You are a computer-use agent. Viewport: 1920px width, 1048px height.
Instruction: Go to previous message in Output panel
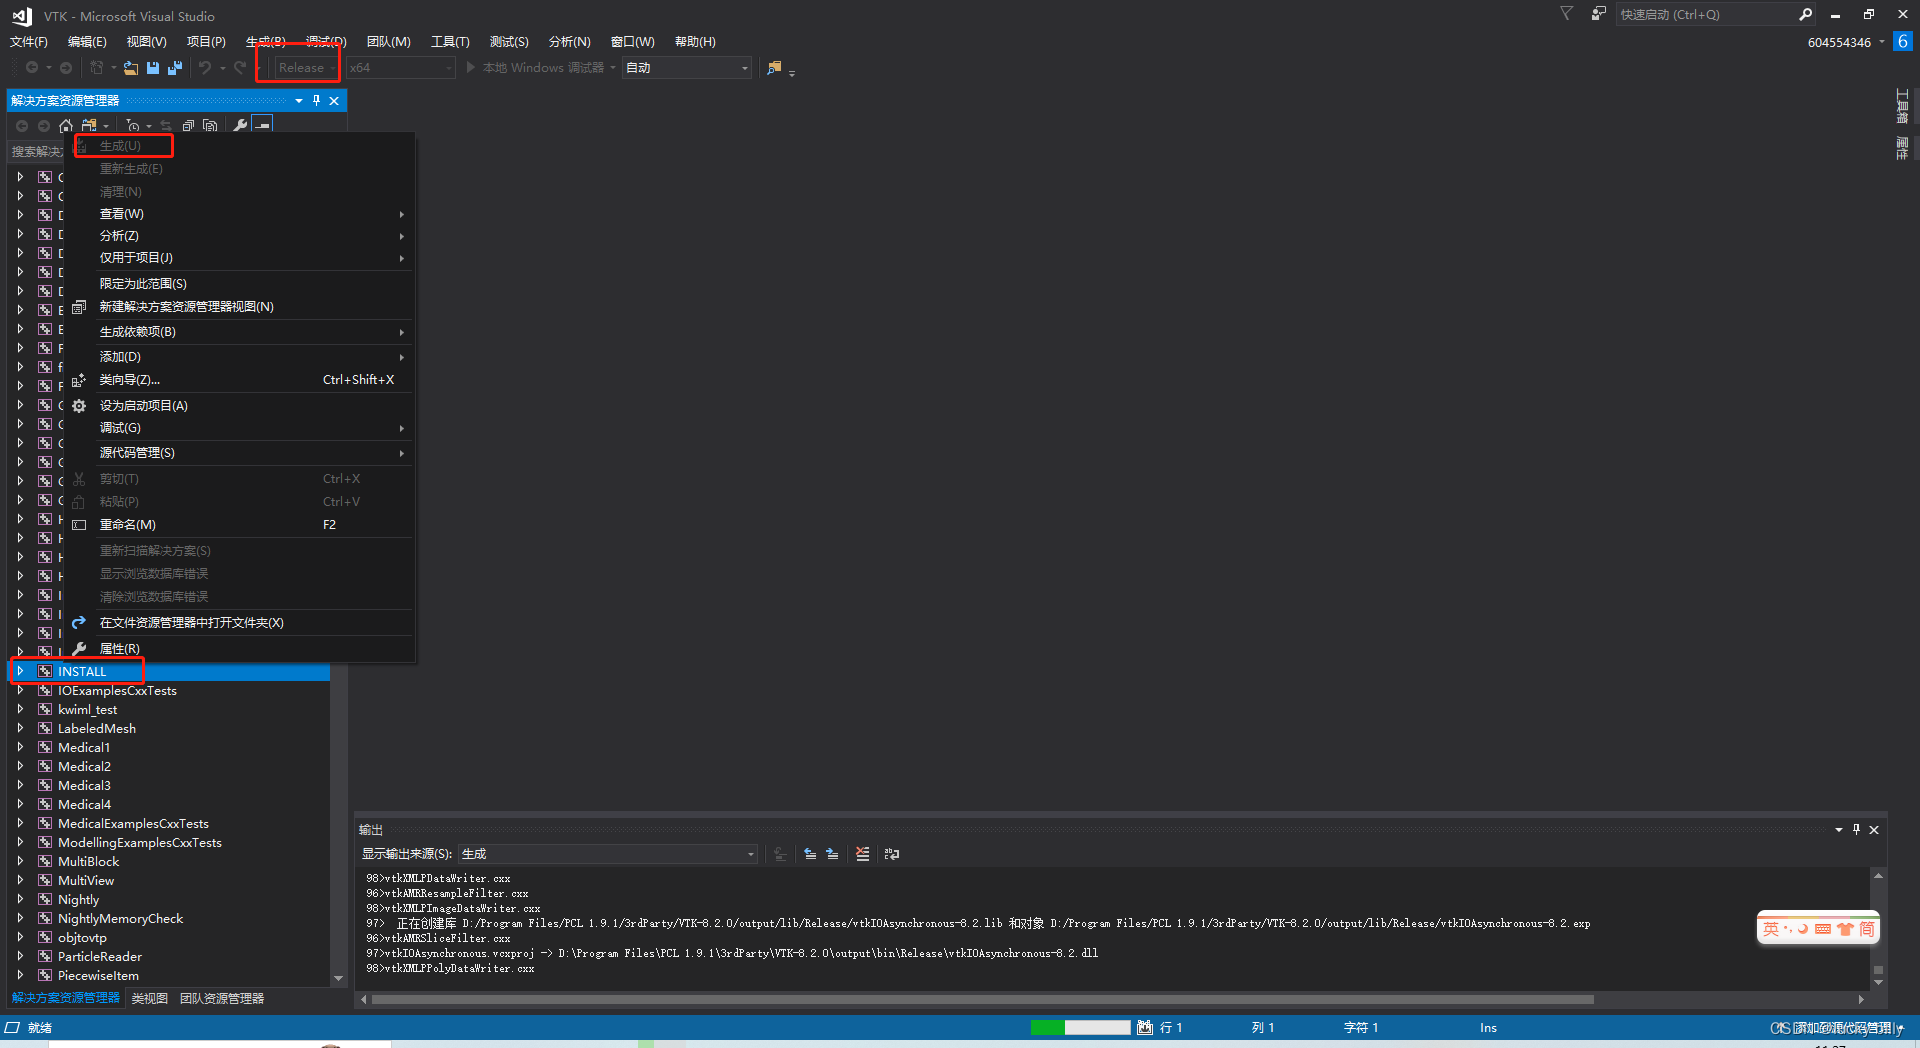(x=810, y=854)
